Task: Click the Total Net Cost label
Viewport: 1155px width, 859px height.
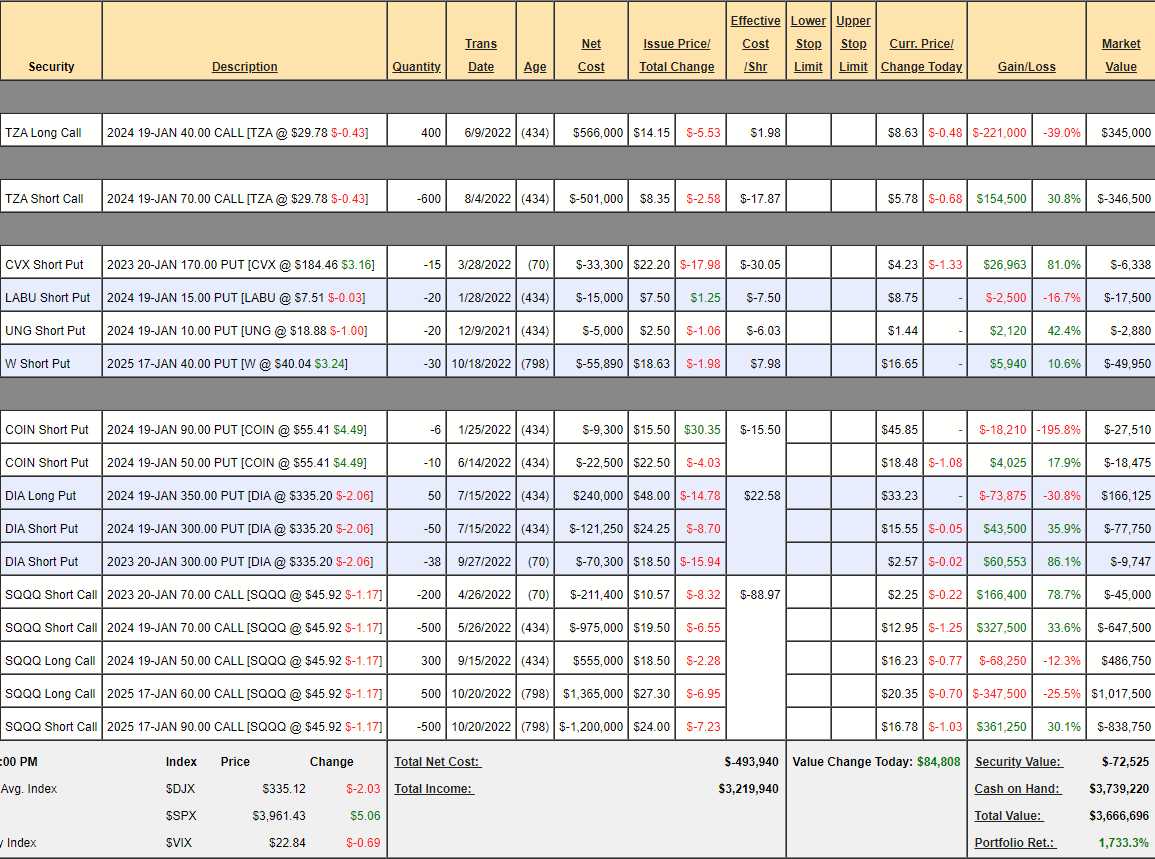Action: [x=437, y=762]
